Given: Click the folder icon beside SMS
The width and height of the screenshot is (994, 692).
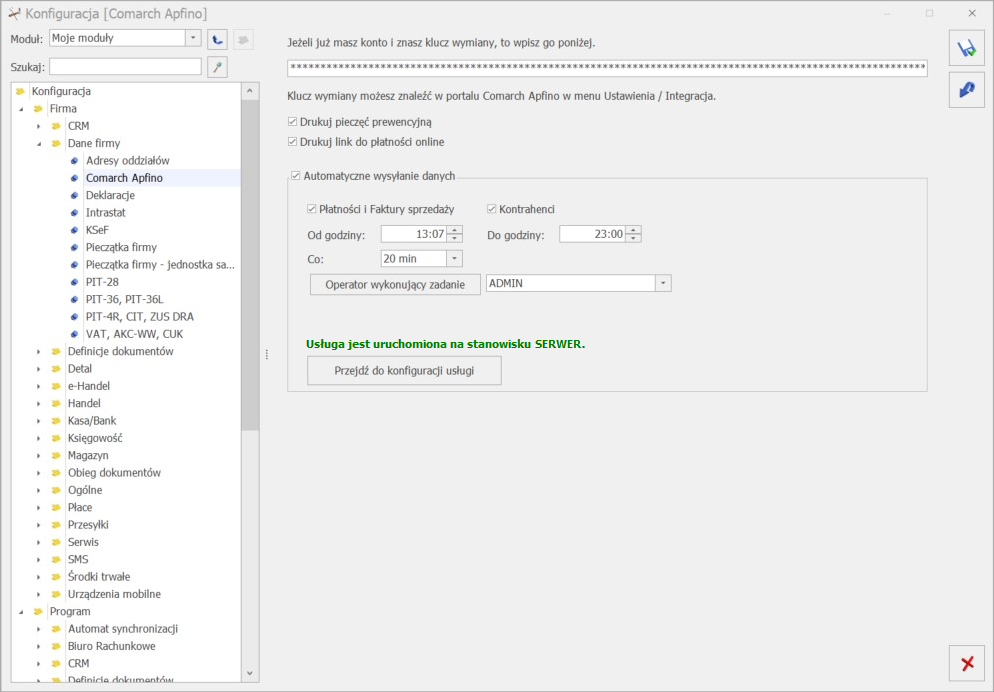Looking at the screenshot, I should (56, 560).
